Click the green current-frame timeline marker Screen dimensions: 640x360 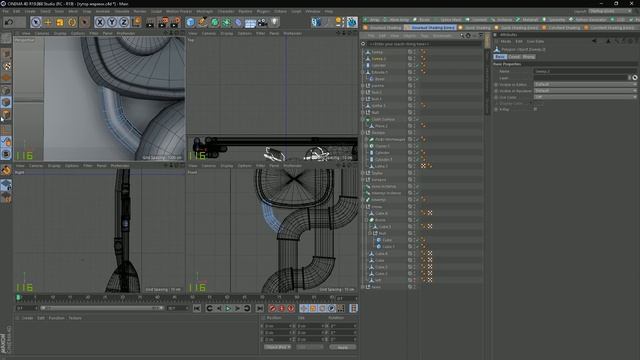click(x=18, y=298)
